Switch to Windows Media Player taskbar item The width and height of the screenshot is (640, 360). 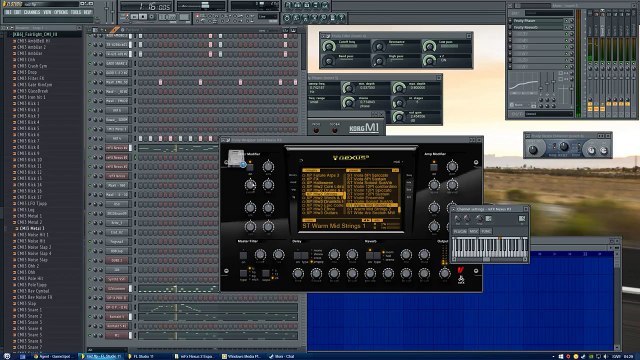242,356
